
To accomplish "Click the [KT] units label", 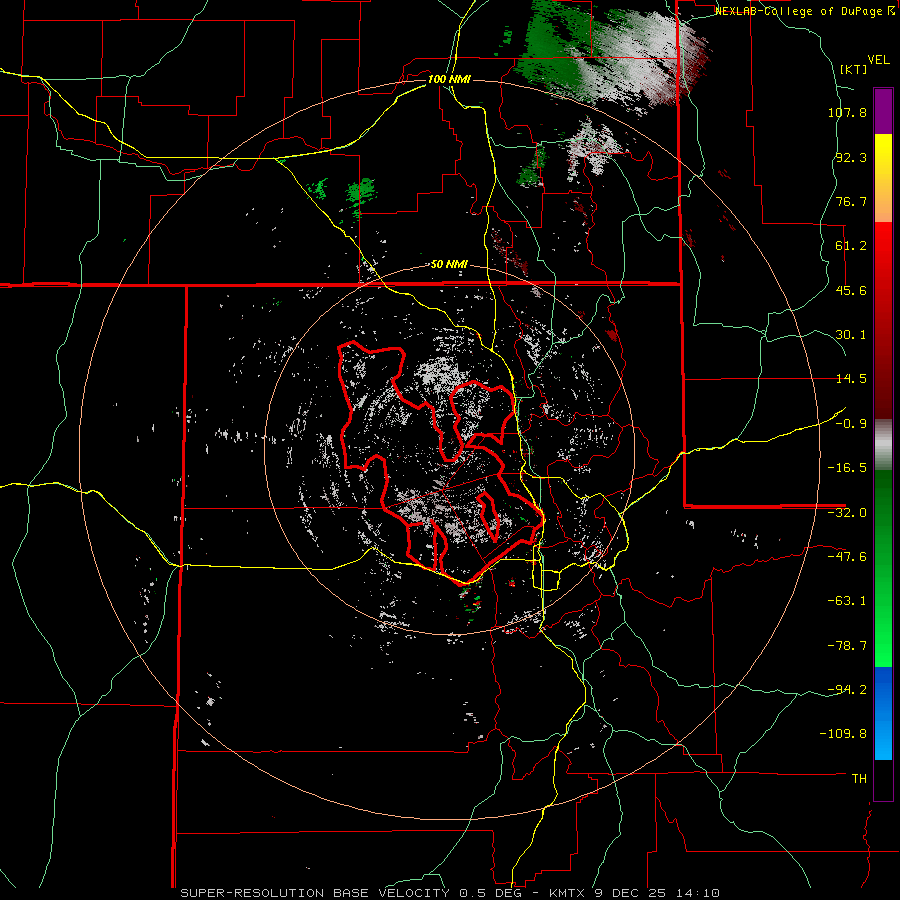I will click(x=854, y=69).
